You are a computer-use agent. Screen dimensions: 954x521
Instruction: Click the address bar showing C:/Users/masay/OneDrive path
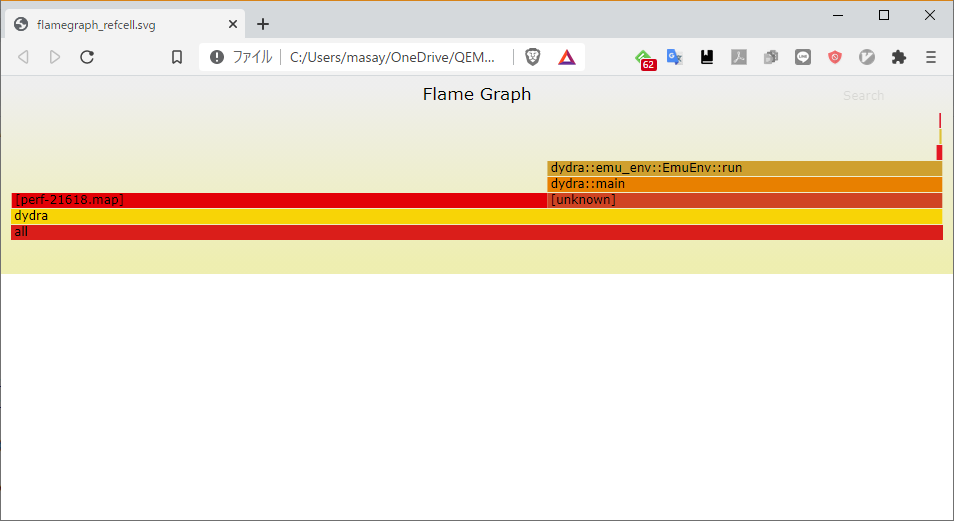392,57
